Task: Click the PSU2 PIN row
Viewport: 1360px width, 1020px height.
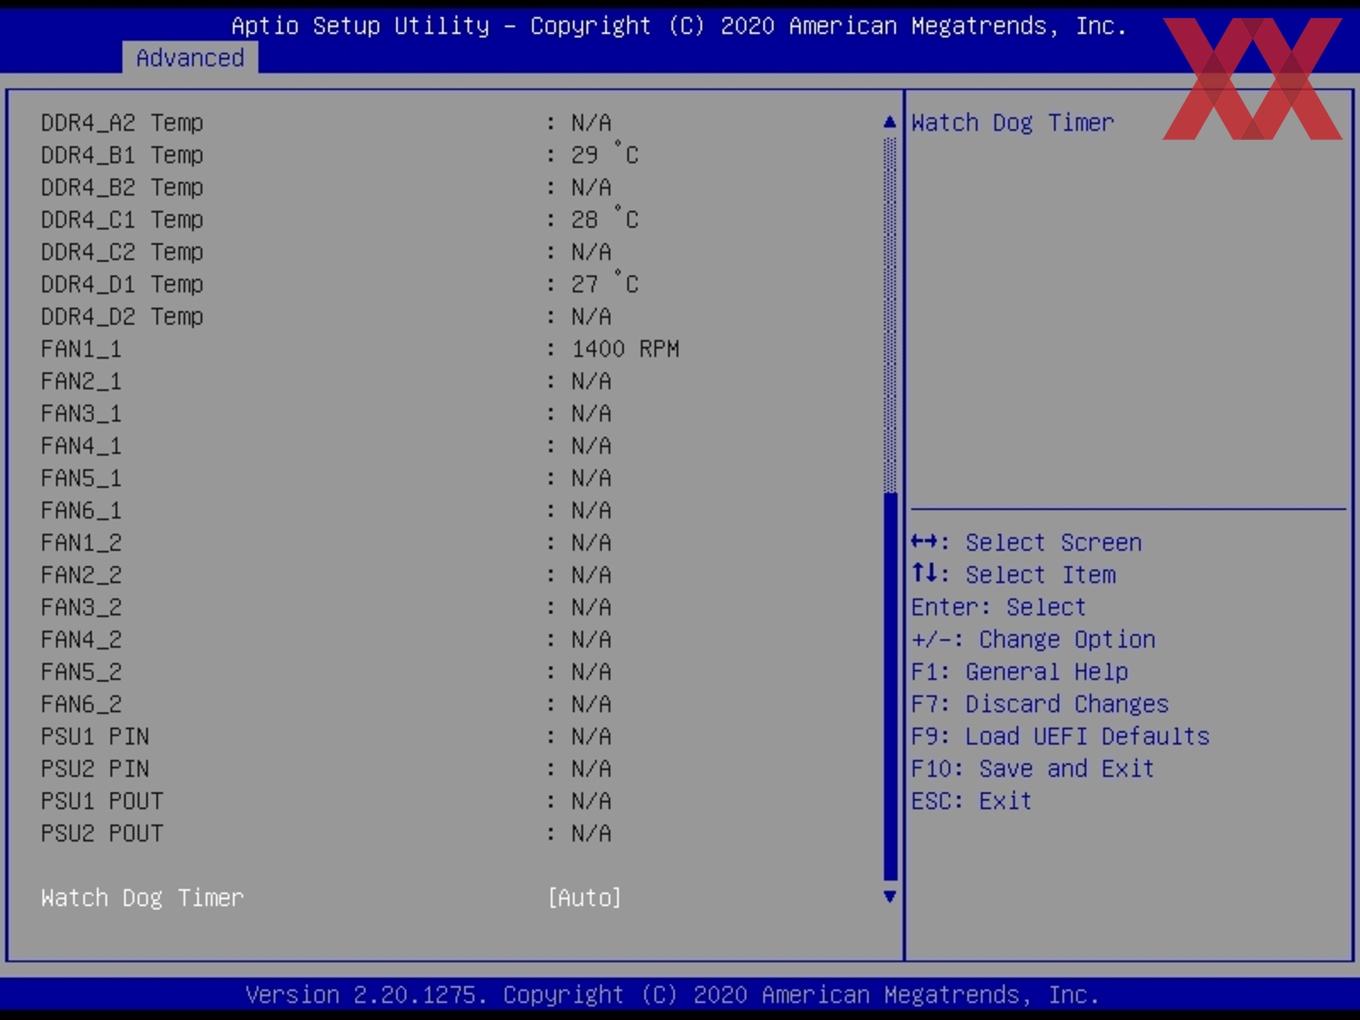Action: pos(326,769)
